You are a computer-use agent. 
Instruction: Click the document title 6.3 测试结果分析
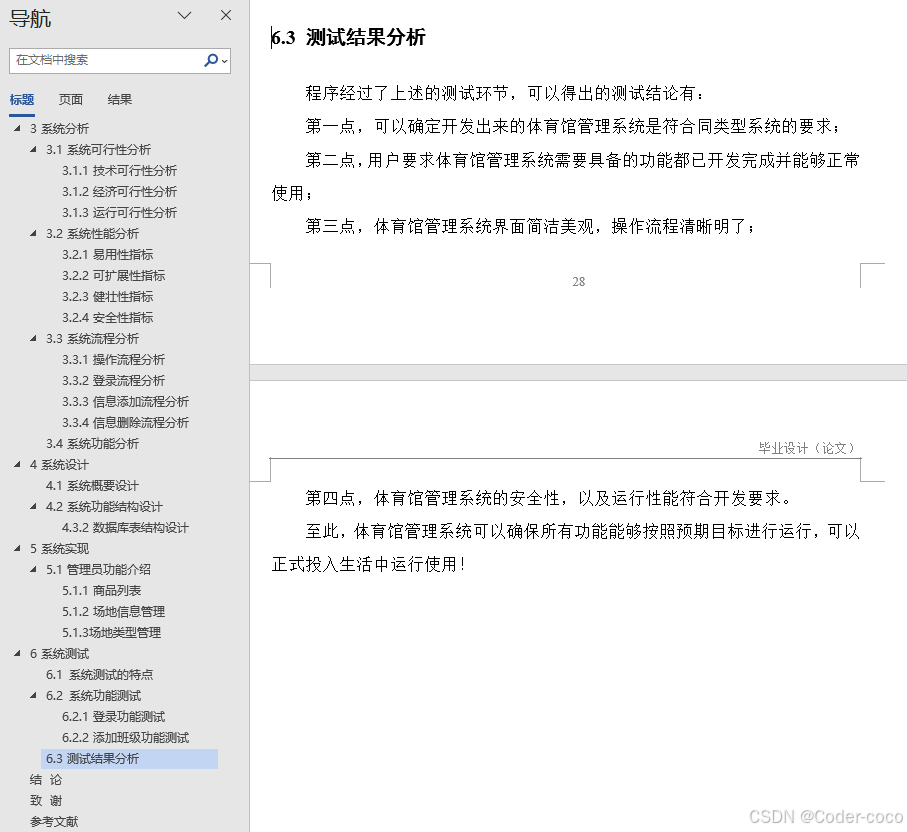[348, 38]
